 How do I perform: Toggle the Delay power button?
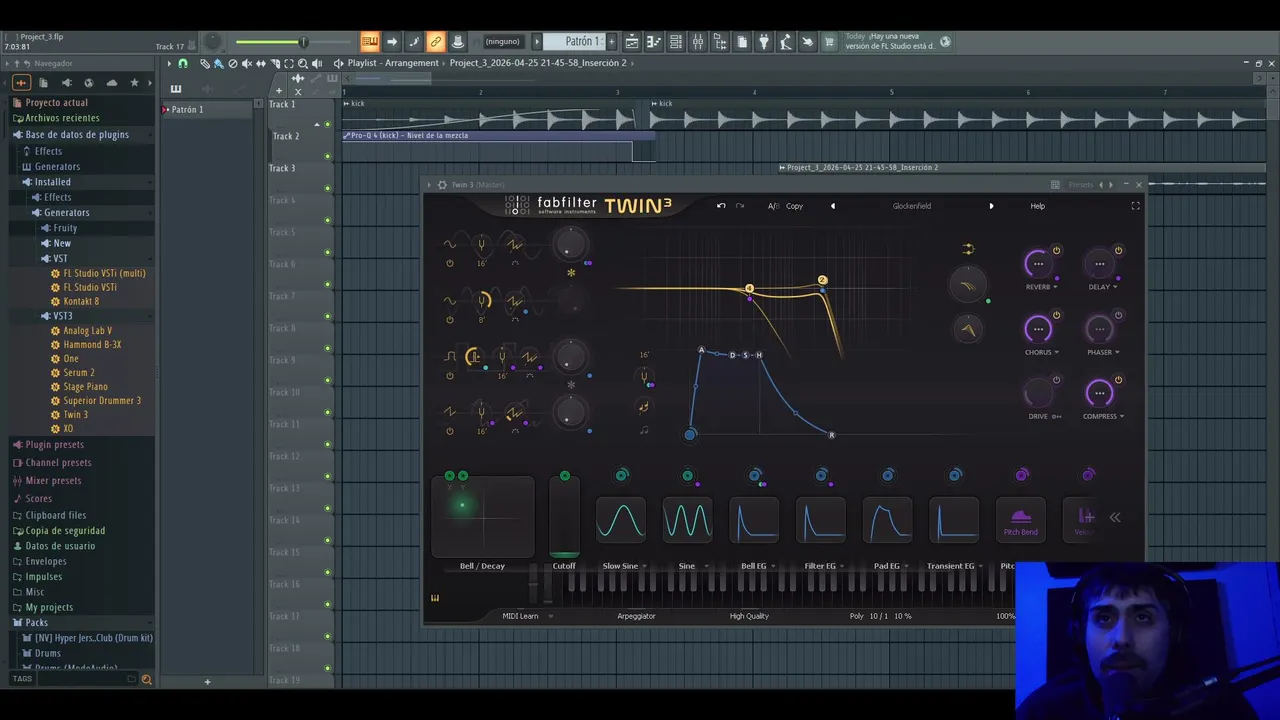pos(1118,251)
